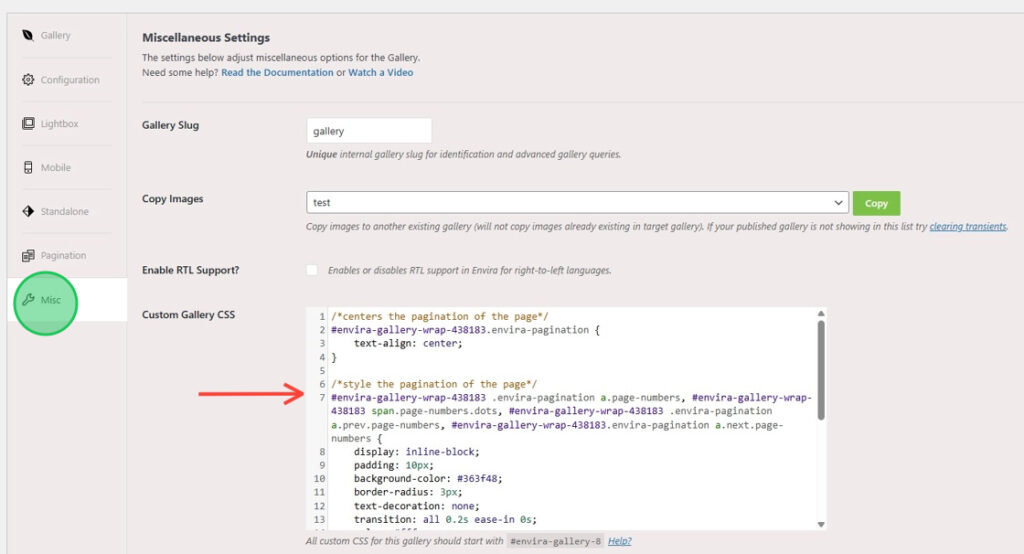Enable the RTL Support checkbox
The image size is (1024, 554).
click(312, 270)
